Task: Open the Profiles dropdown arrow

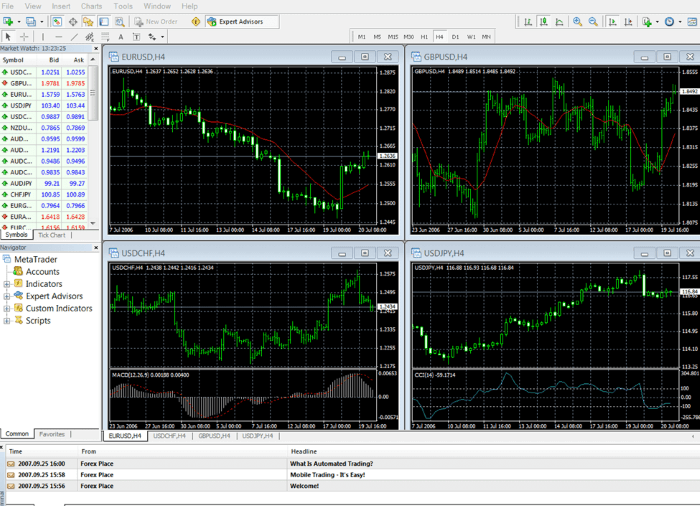Action: coord(42,21)
